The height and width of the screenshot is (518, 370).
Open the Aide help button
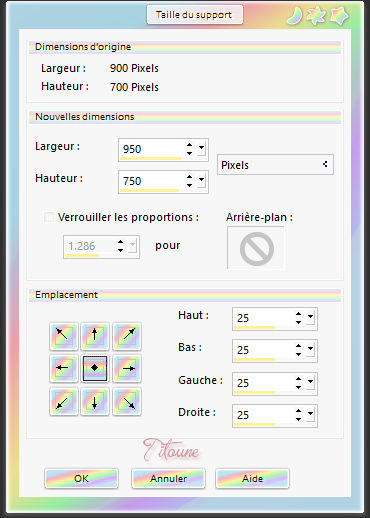tap(252, 478)
